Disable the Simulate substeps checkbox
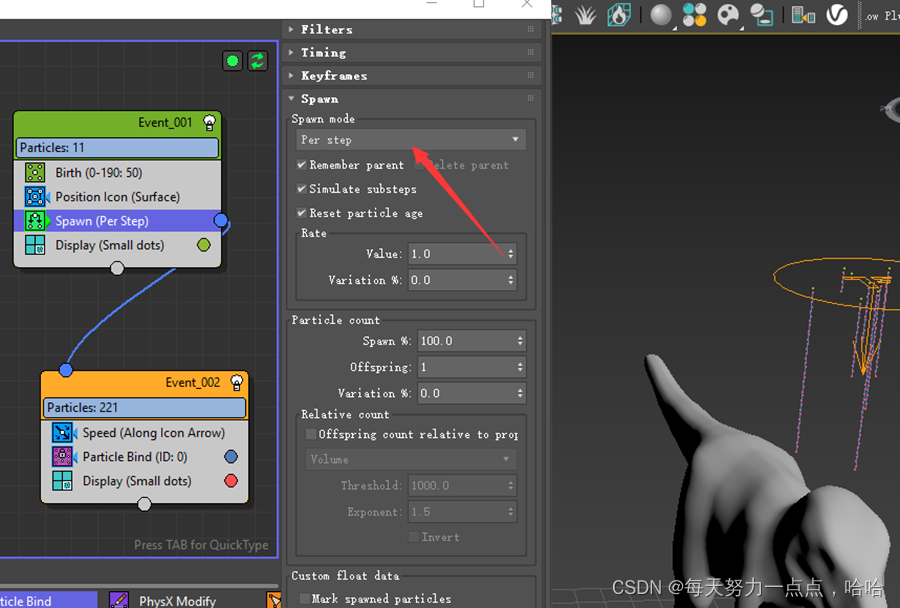Image resolution: width=900 pixels, height=608 pixels. tap(301, 189)
